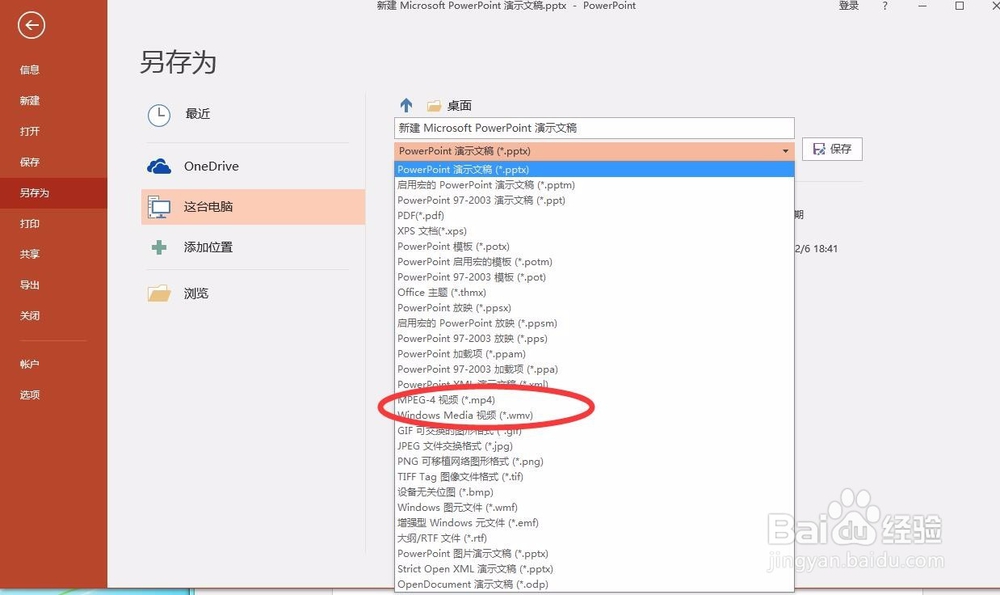Click the clock icon for Recent
Image resolution: width=1000 pixels, height=595 pixels.
[159, 115]
